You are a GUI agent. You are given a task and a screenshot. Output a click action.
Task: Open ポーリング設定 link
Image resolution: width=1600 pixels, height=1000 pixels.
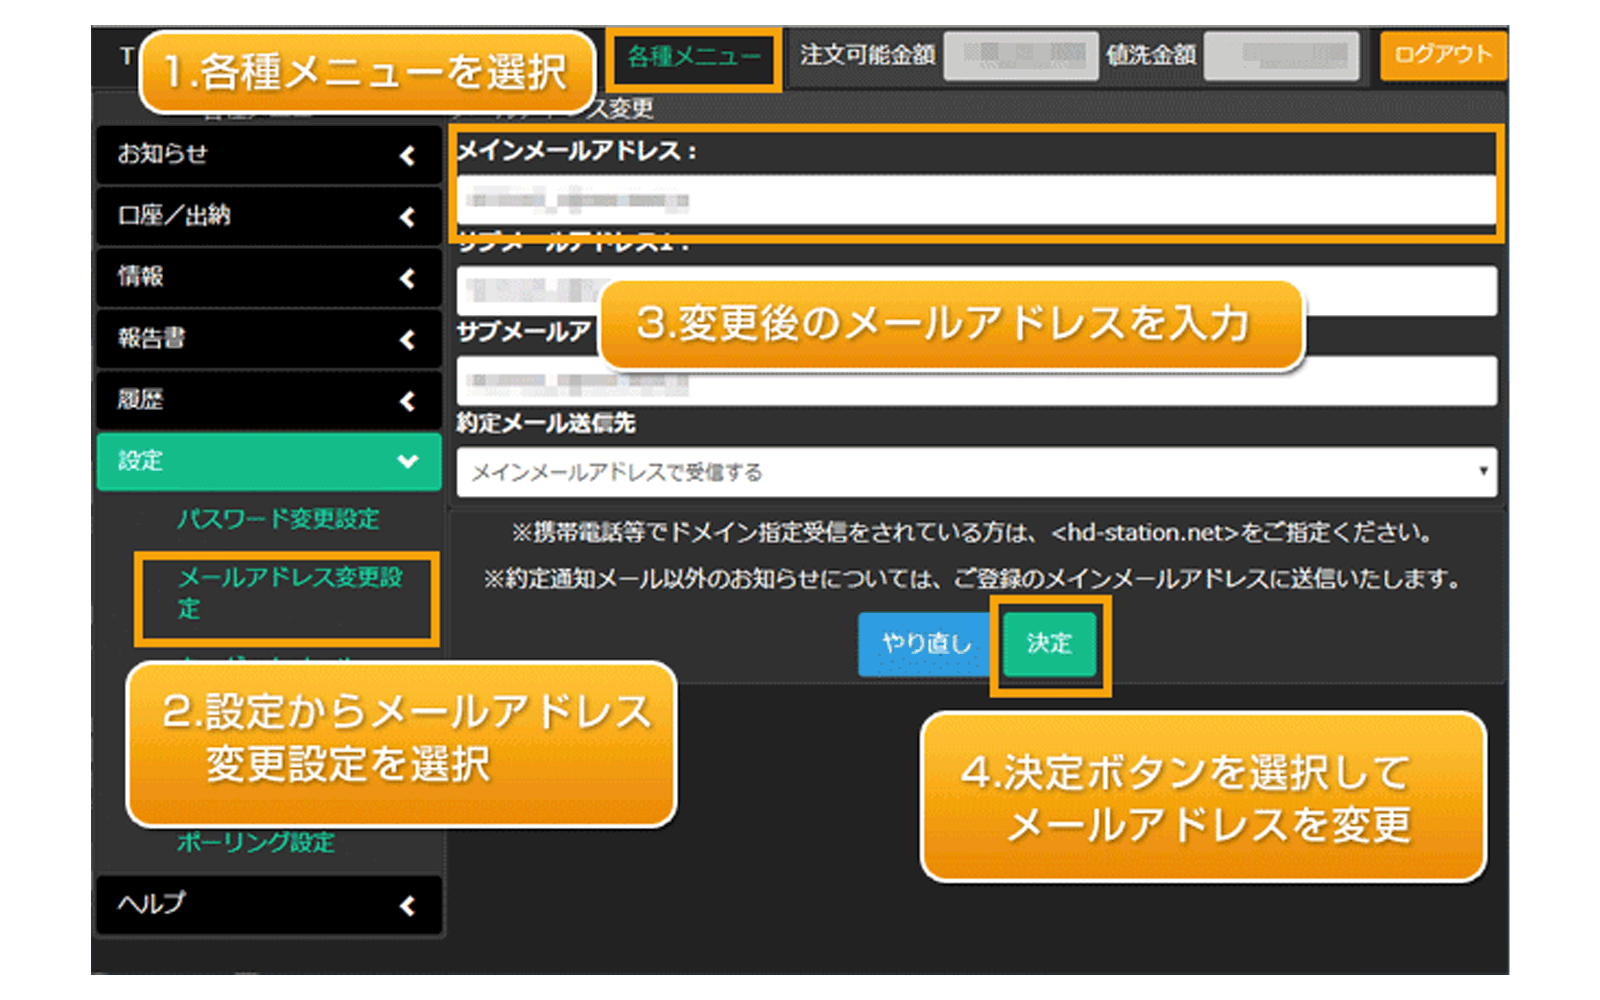tap(256, 843)
